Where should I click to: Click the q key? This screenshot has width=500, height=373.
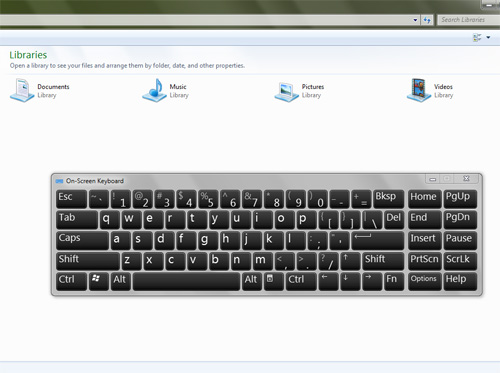[109, 219]
